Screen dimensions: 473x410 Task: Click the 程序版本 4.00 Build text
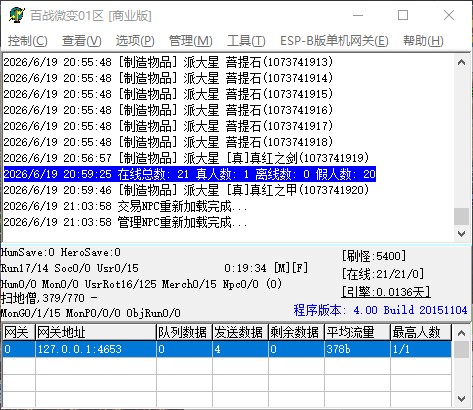click(x=380, y=310)
